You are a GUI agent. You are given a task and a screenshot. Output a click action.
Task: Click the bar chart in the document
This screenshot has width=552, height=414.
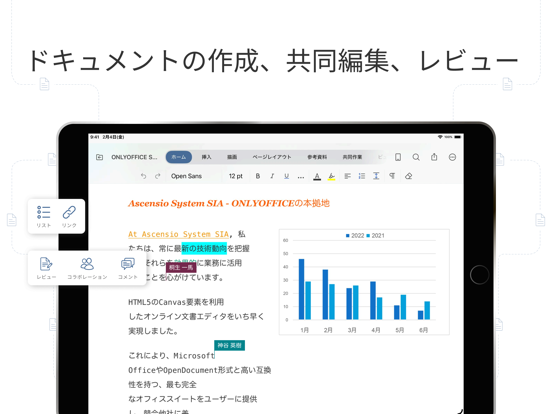364,282
